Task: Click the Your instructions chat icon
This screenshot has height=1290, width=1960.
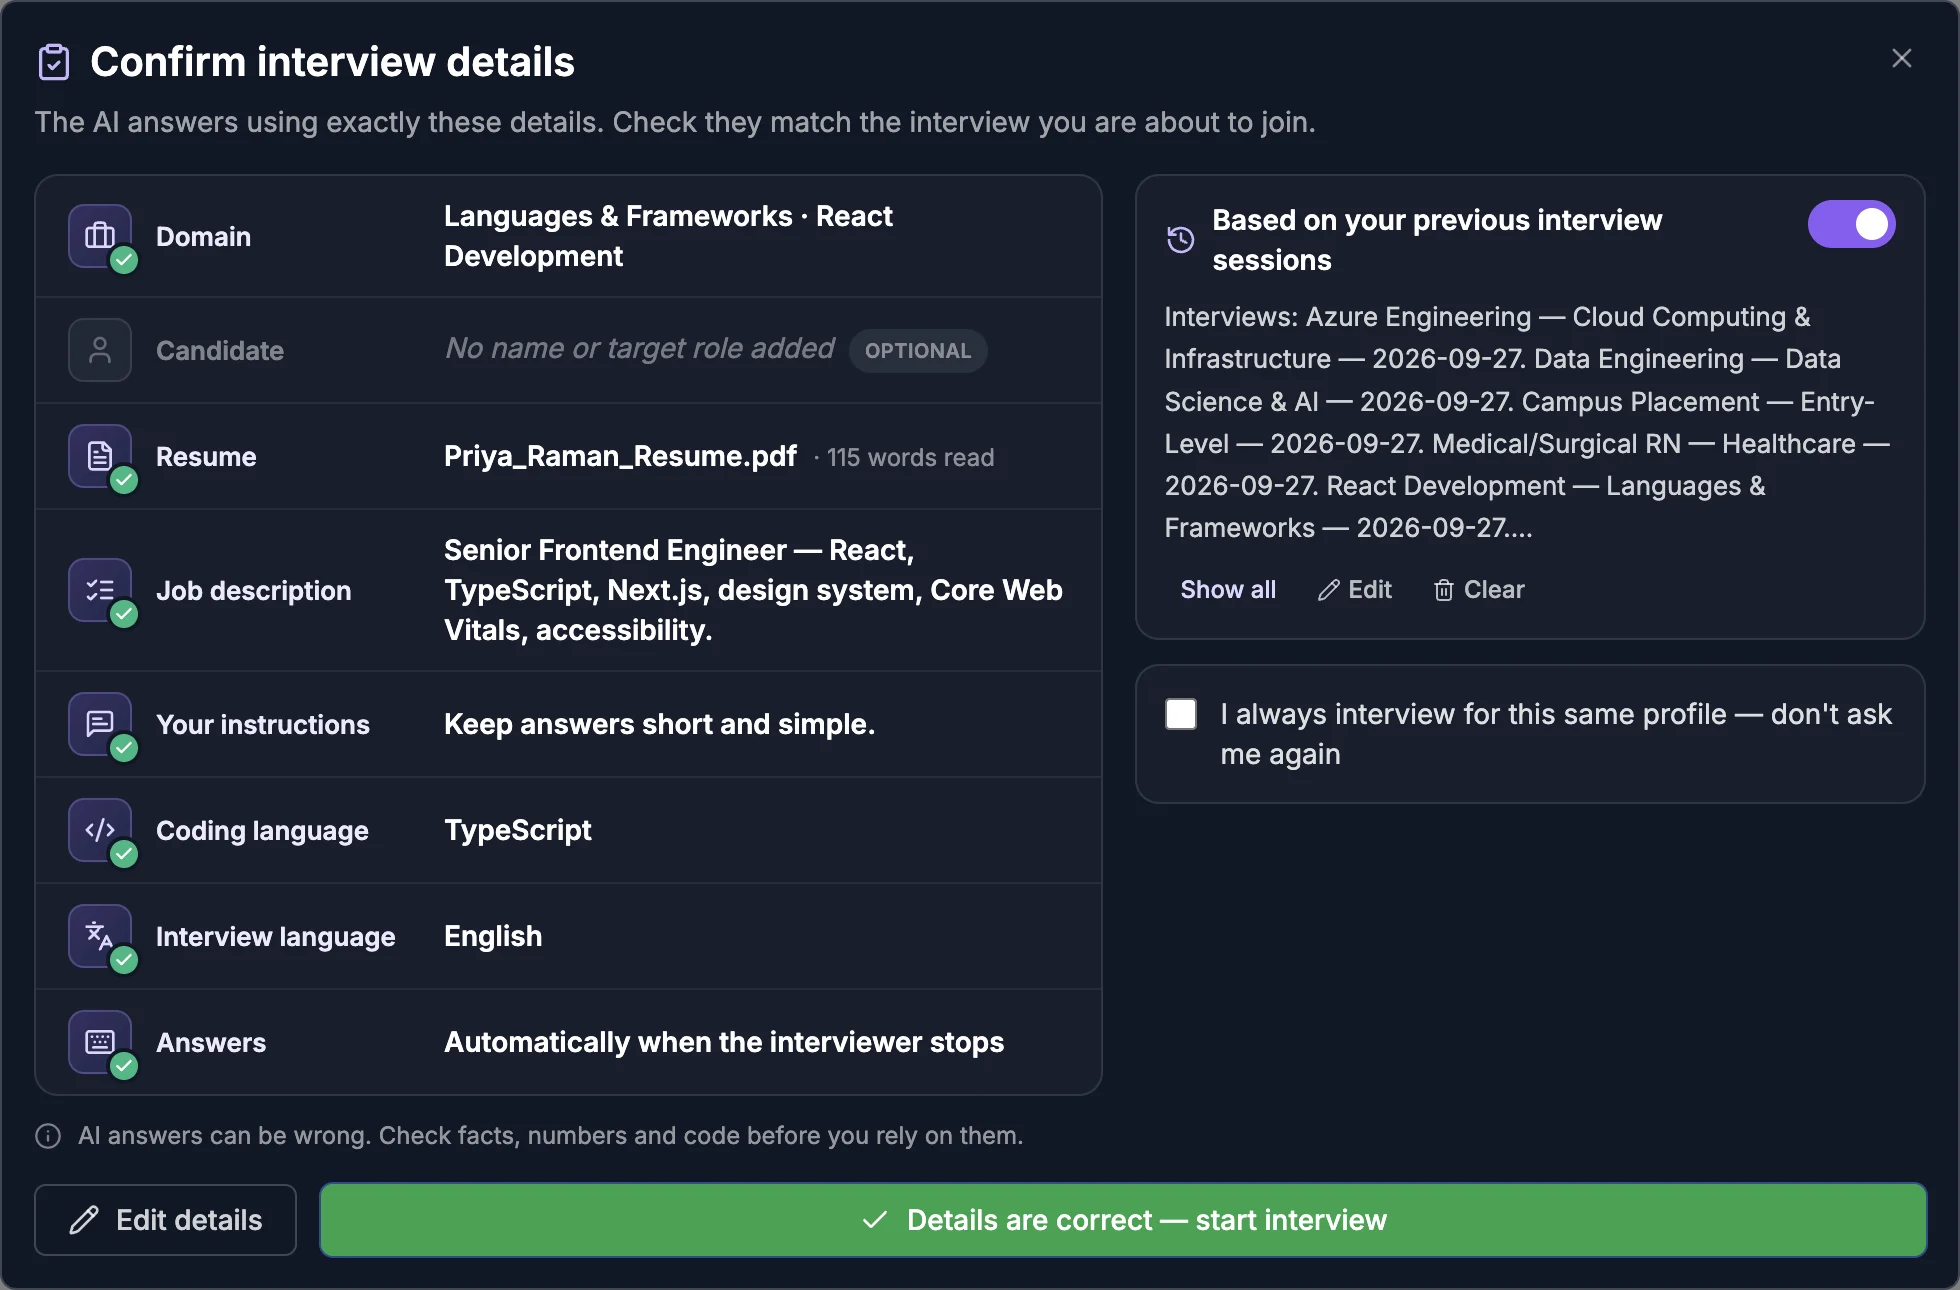Action: (100, 724)
